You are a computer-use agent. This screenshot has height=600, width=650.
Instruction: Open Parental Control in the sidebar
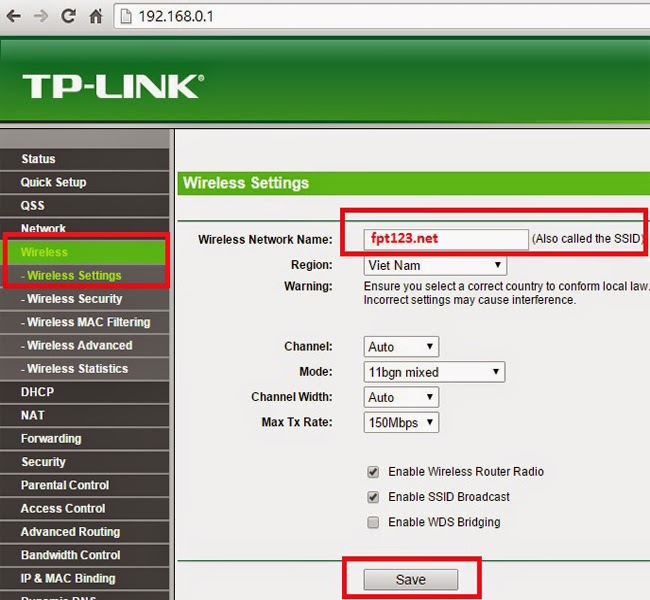pos(85,485)
